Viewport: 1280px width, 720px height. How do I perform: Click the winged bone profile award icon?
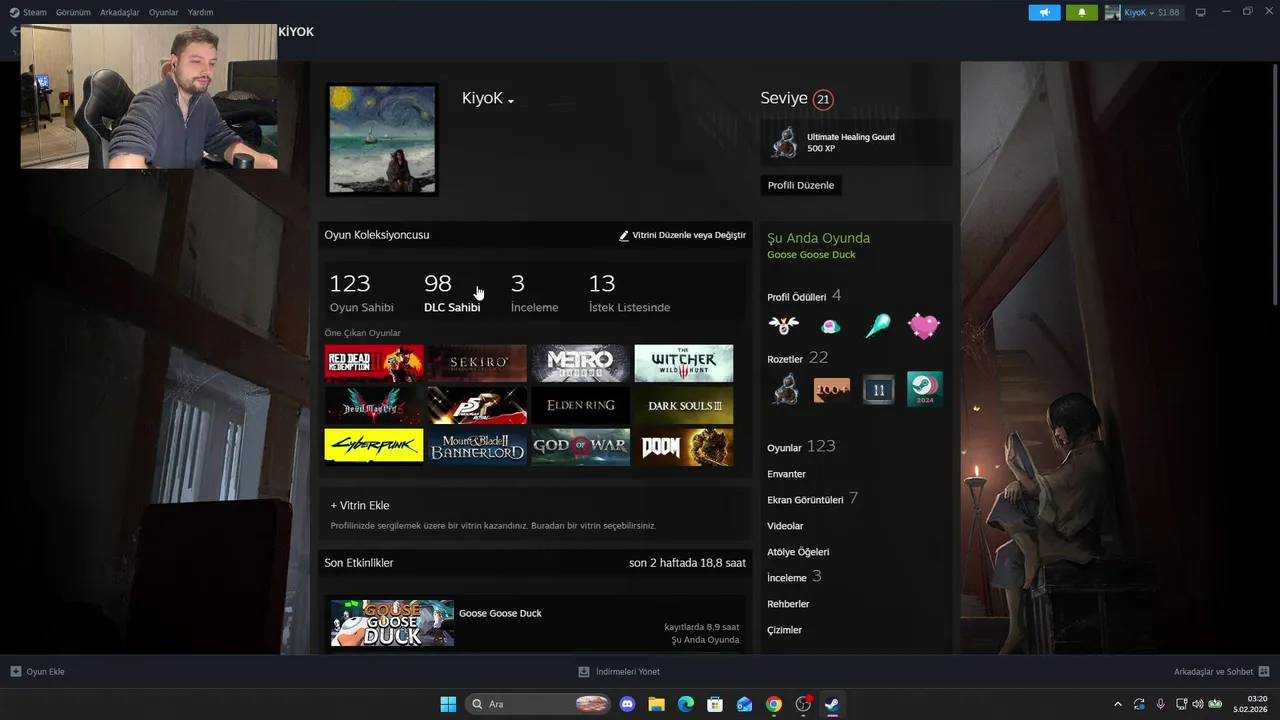784,325
